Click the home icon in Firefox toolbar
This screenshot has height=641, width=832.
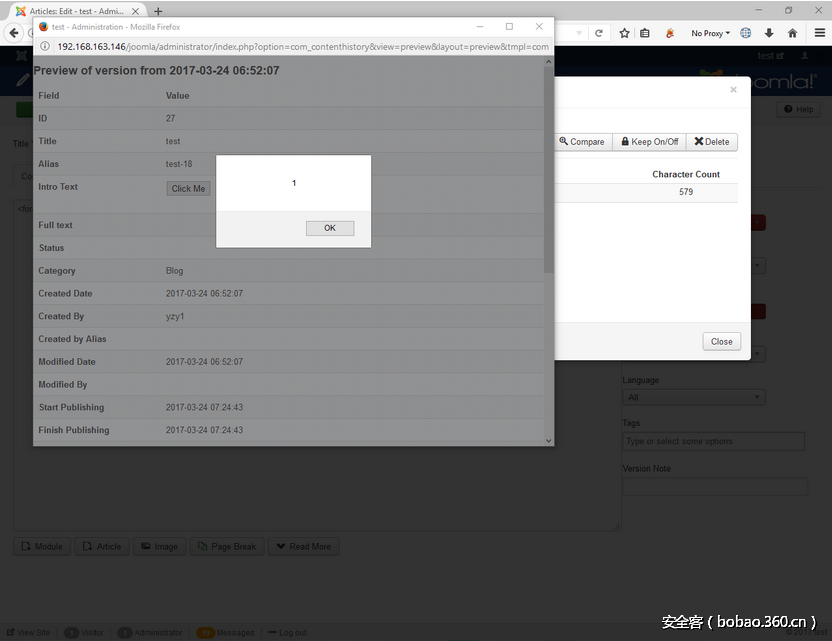[x=792, y=33]
